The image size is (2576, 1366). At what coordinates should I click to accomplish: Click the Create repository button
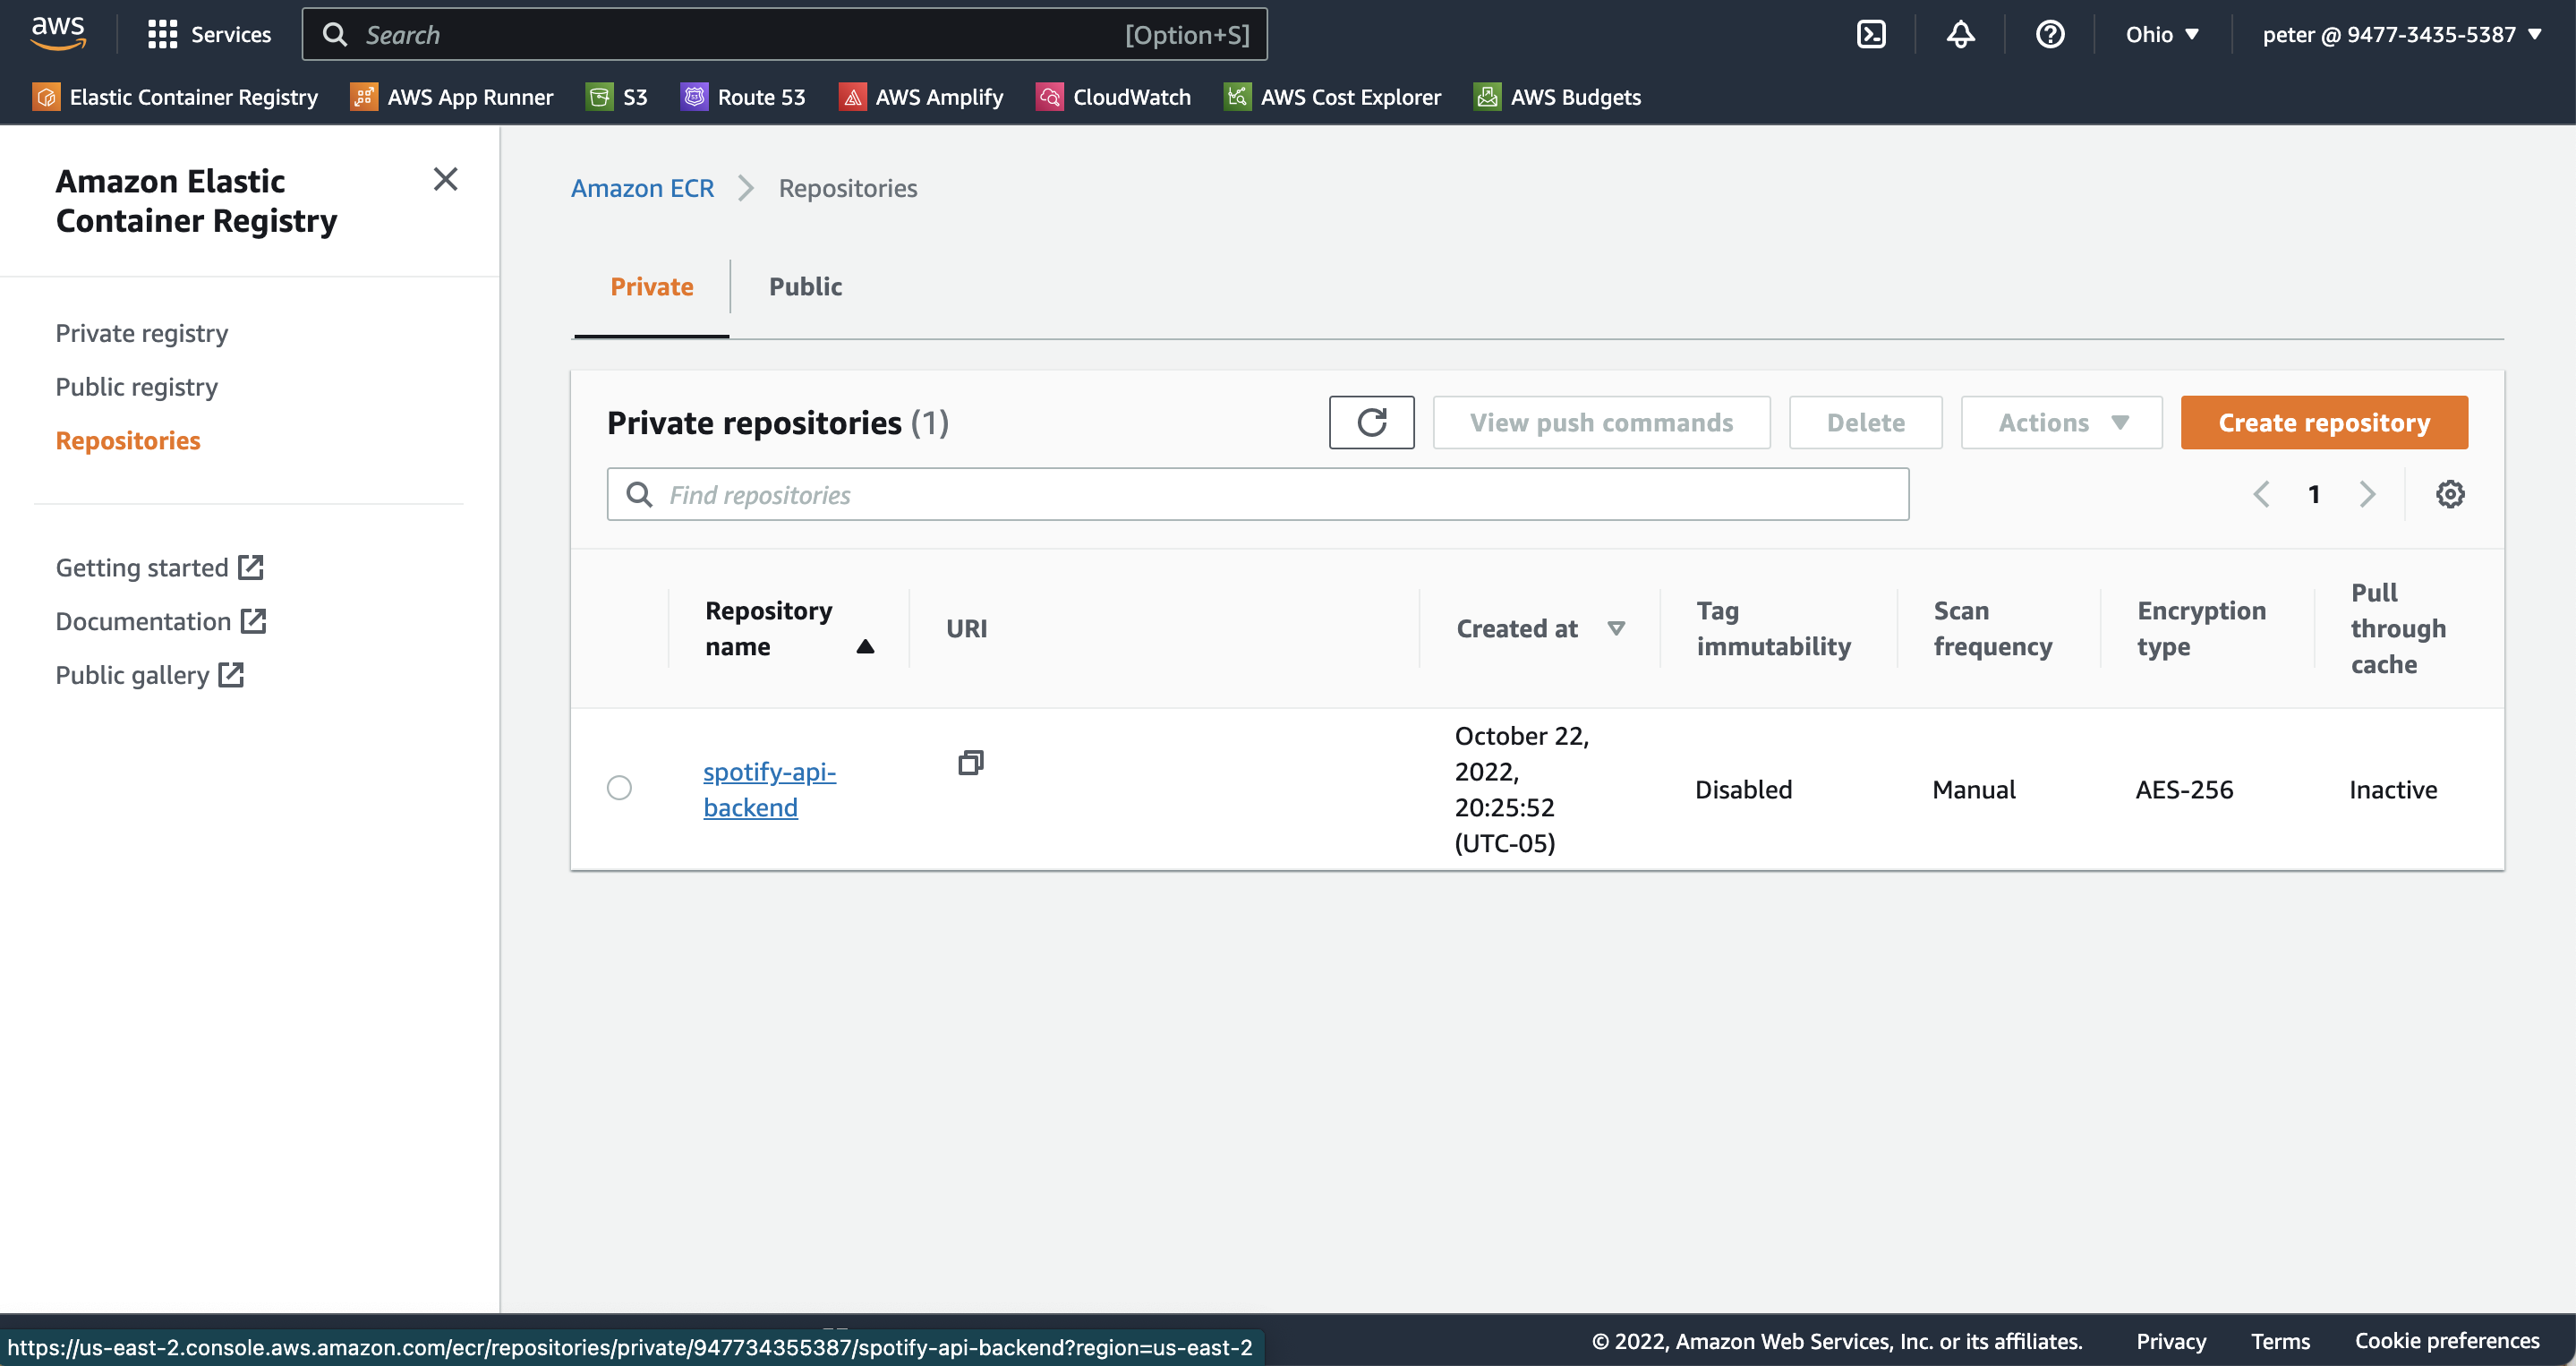click(2323, 422)
